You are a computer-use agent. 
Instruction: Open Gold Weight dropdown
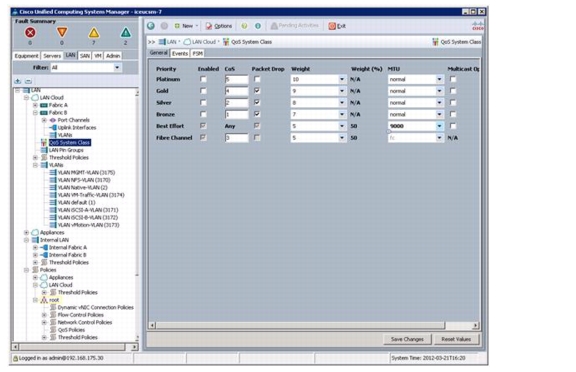[342, 91]
